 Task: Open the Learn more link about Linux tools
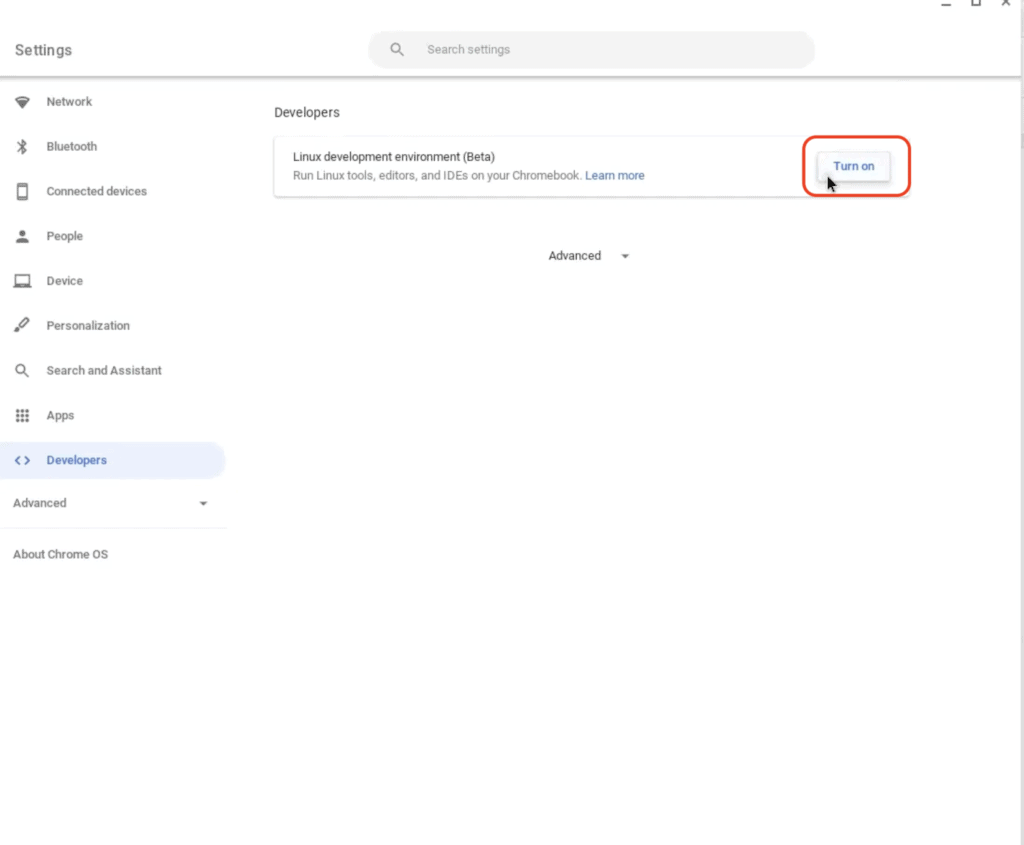[614, 175]
